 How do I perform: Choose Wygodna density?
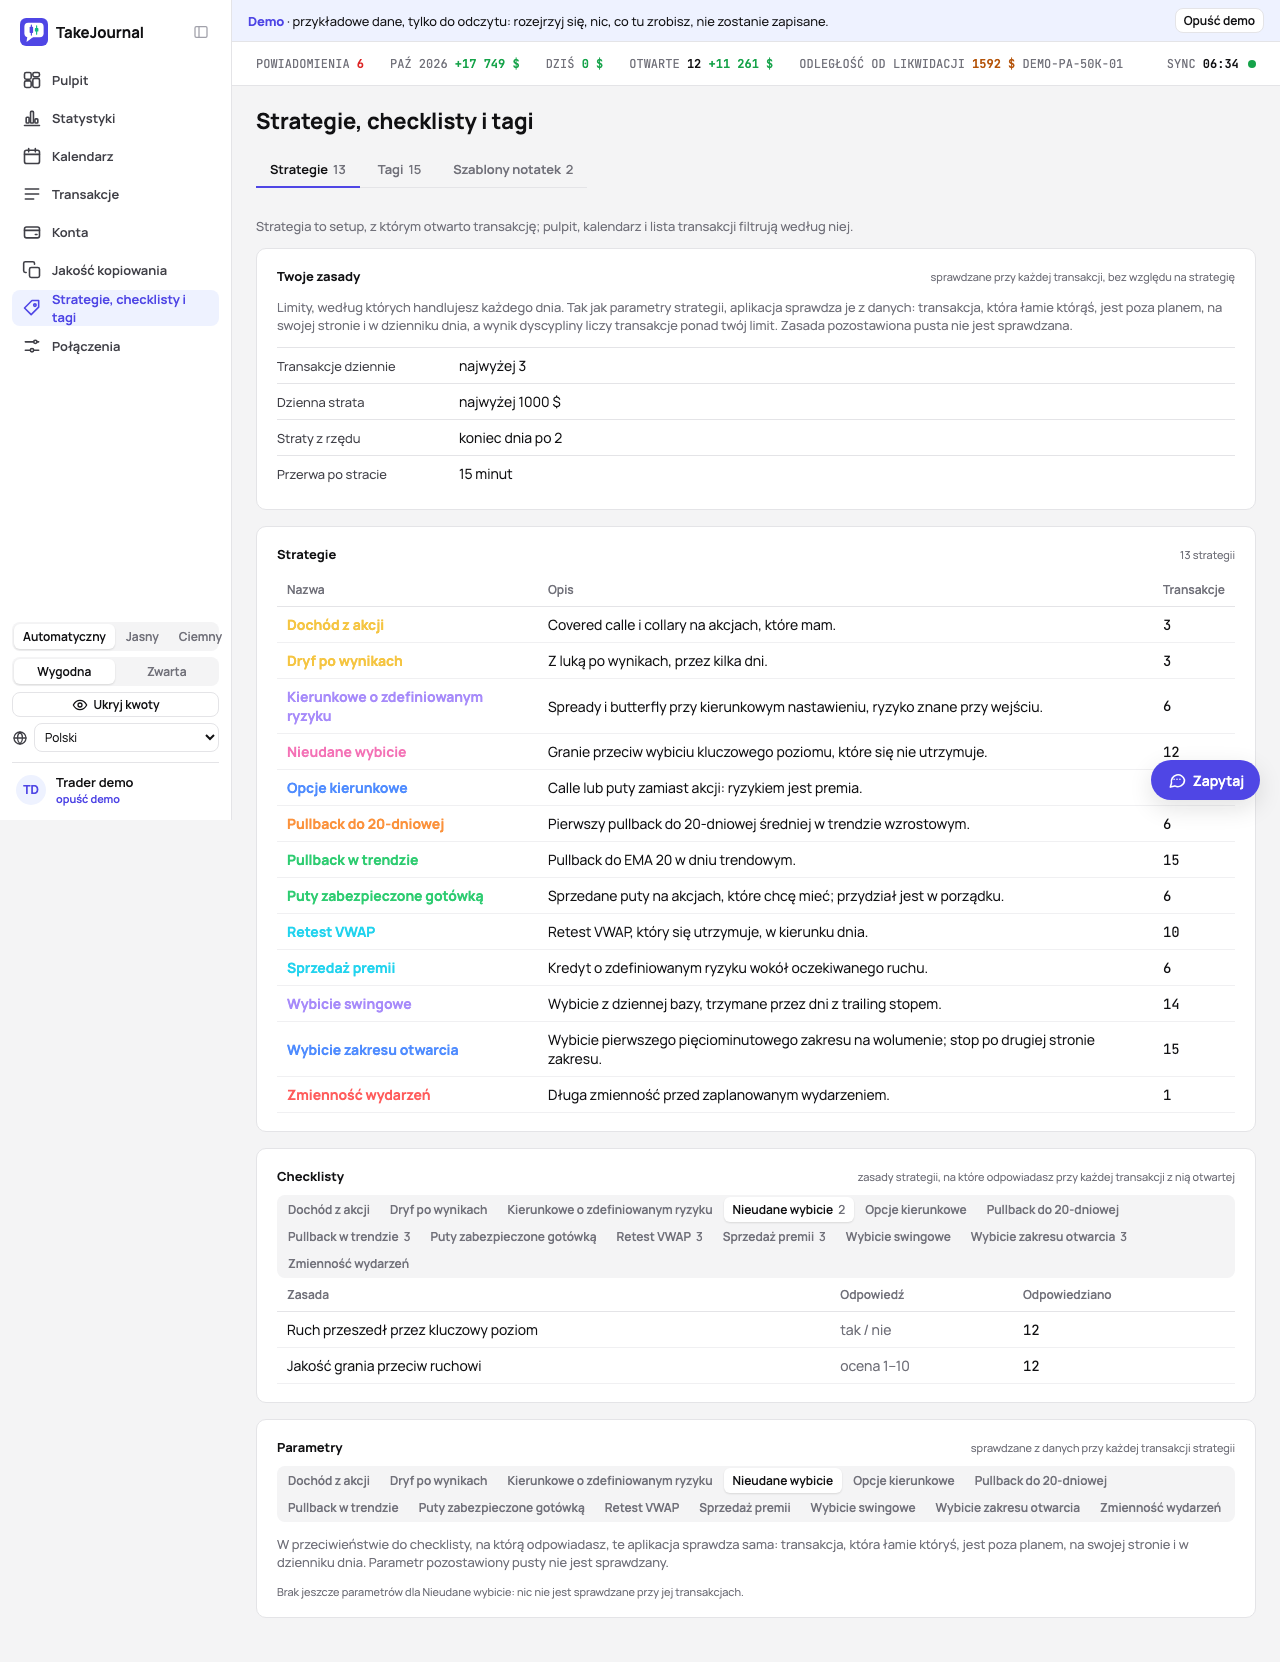64,672
